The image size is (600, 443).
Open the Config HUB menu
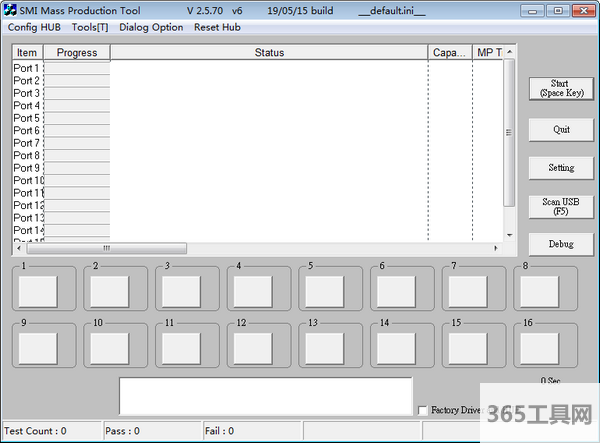[x=34, y=27]
